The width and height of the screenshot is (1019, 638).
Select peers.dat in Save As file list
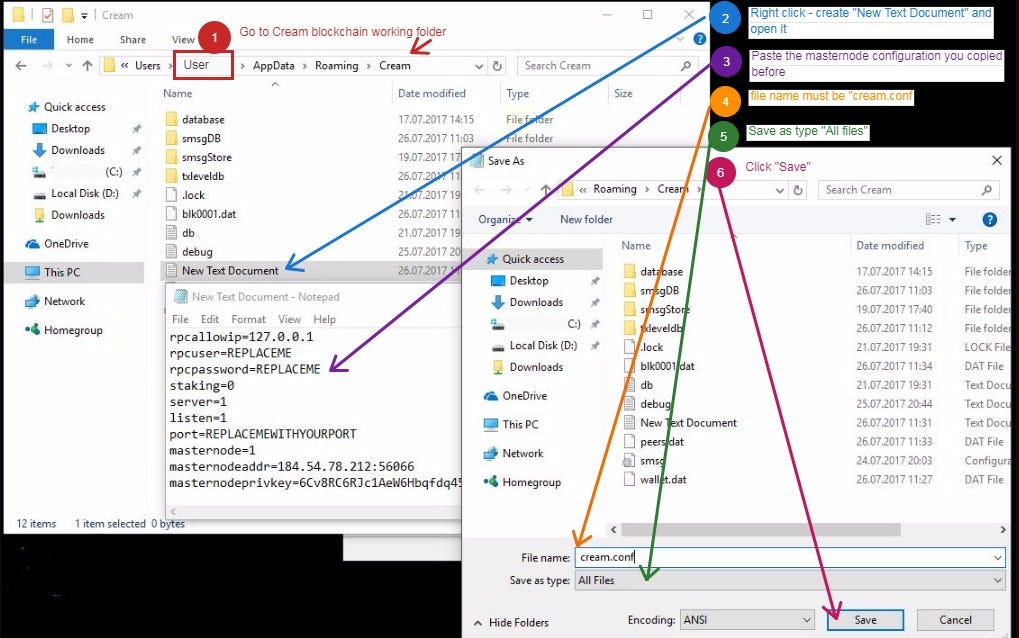(654, 442)
